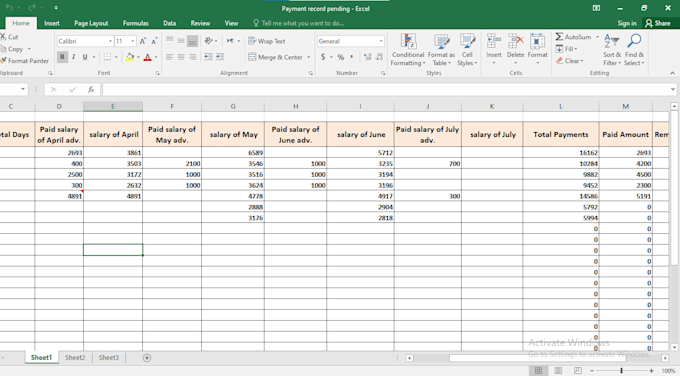Screen dimensions: 680x376
Task: Open Sort & Filter menu
Action: tap(611, 50)
